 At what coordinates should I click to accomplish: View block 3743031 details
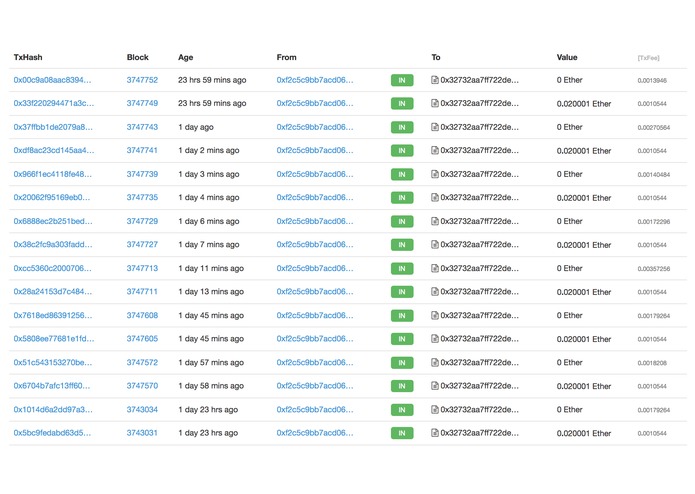(142, 432)
